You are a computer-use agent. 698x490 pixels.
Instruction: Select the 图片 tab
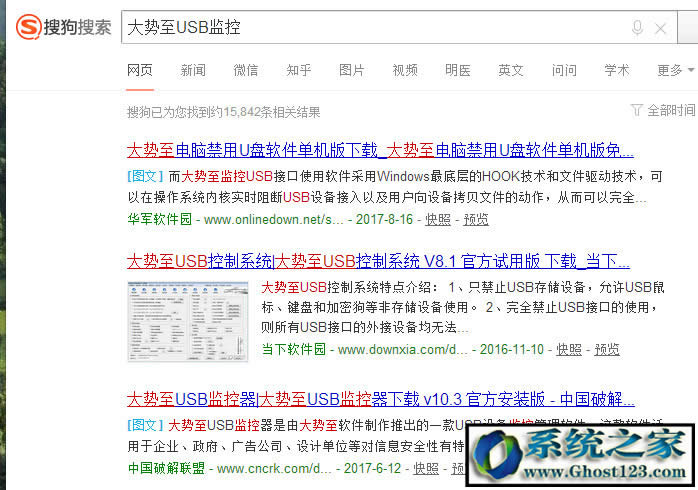(x=351, y=70)
